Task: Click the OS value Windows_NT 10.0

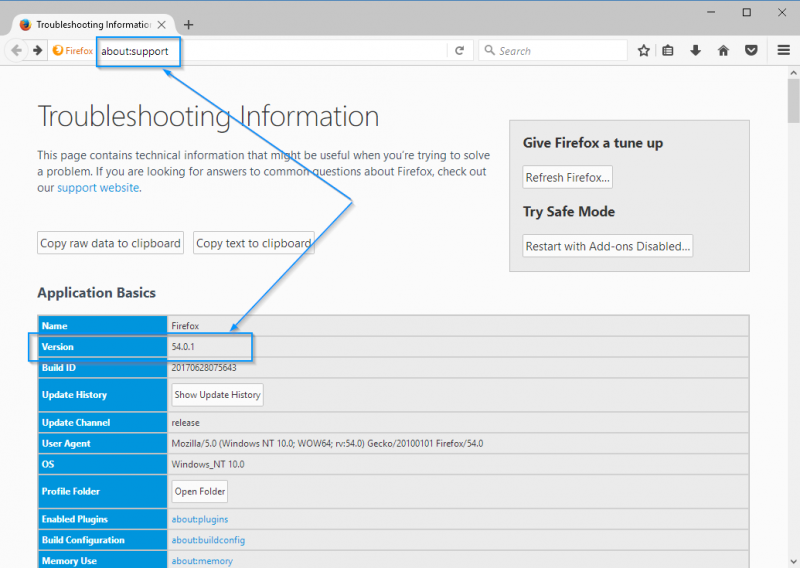Action: [x=208, y=464]
